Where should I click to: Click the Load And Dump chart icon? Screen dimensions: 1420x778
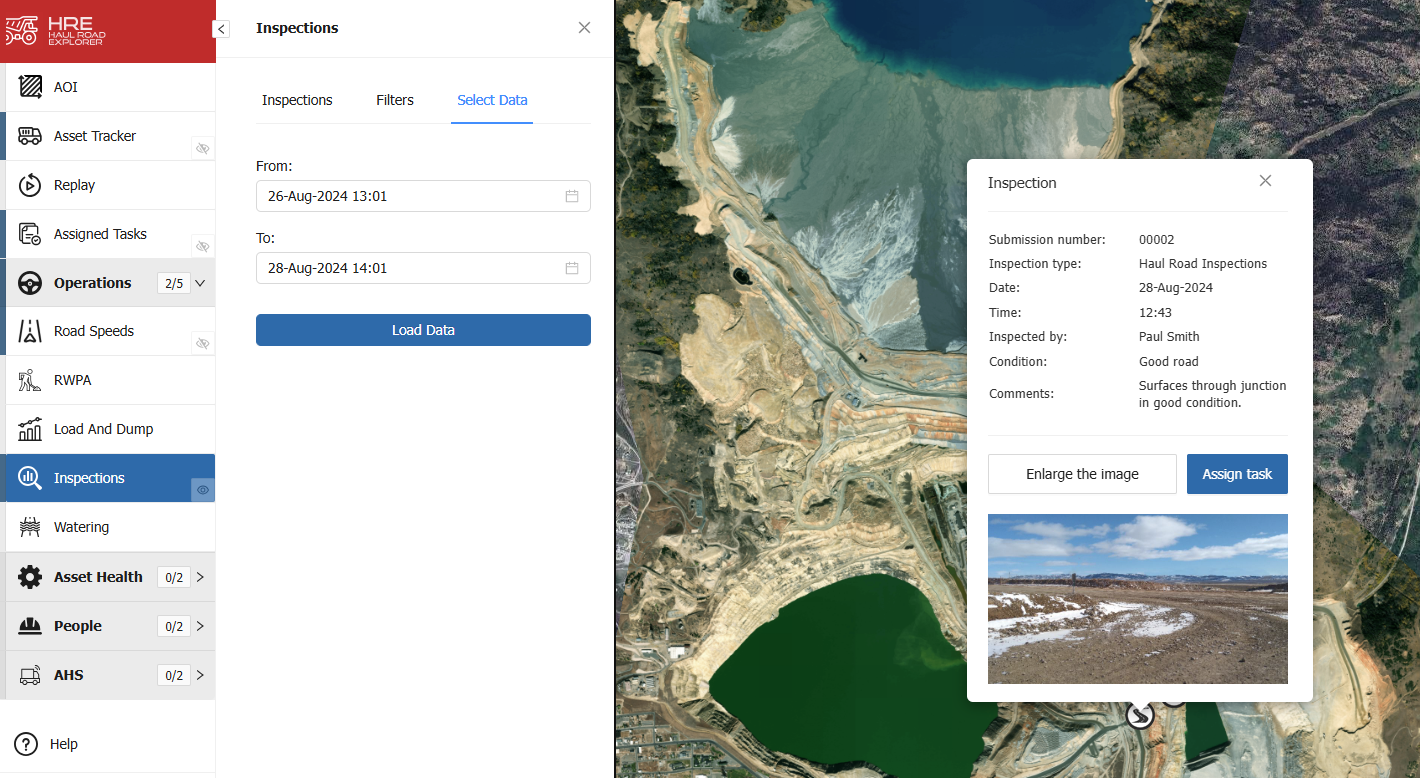pos(30,429)
